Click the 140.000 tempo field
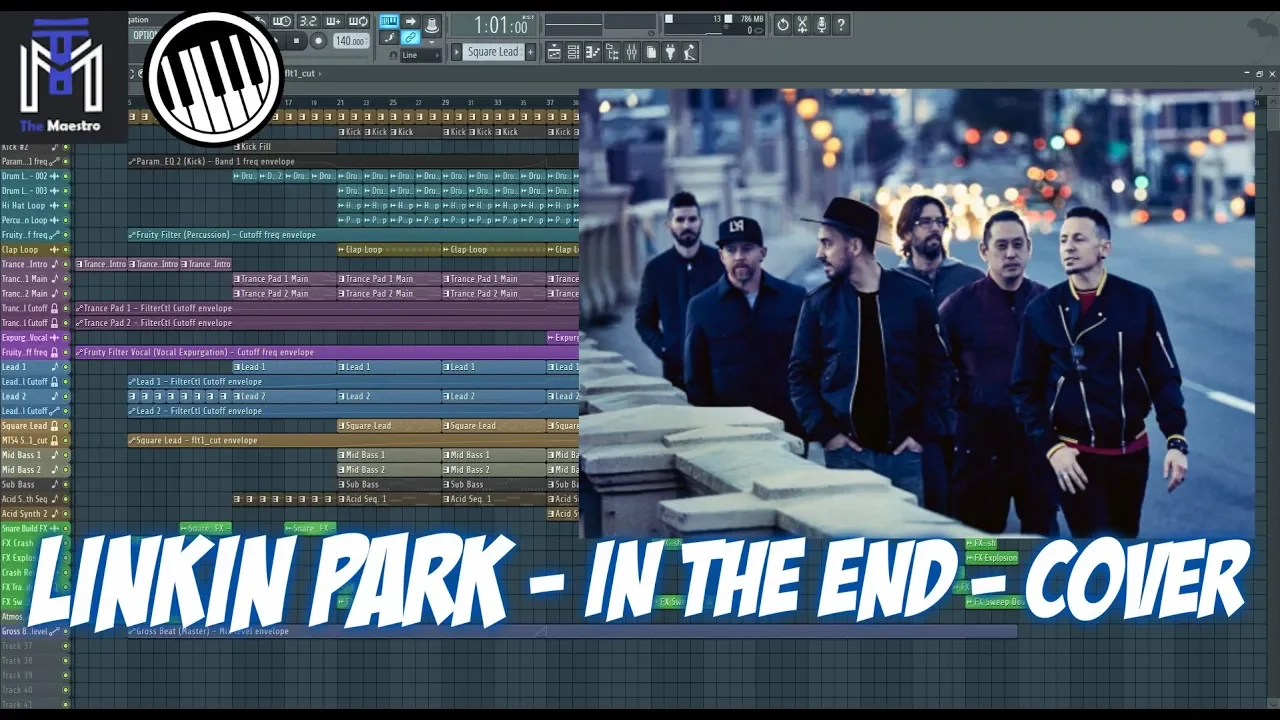 click(351, 41)
